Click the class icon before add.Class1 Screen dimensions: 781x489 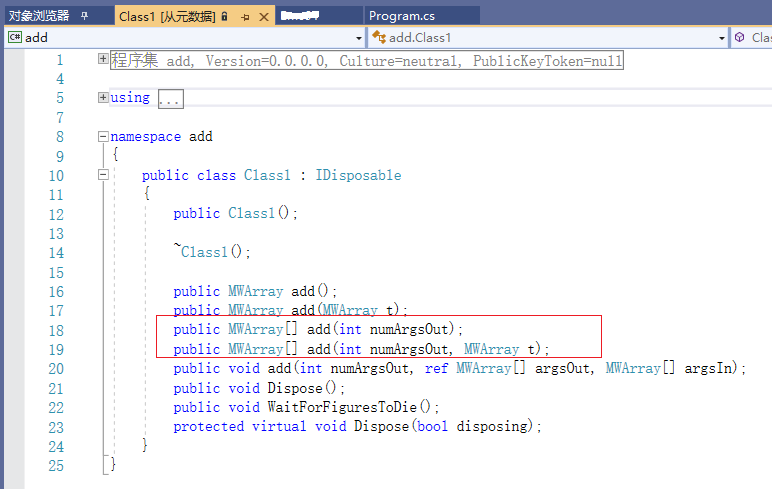click(x=379, y=37)
